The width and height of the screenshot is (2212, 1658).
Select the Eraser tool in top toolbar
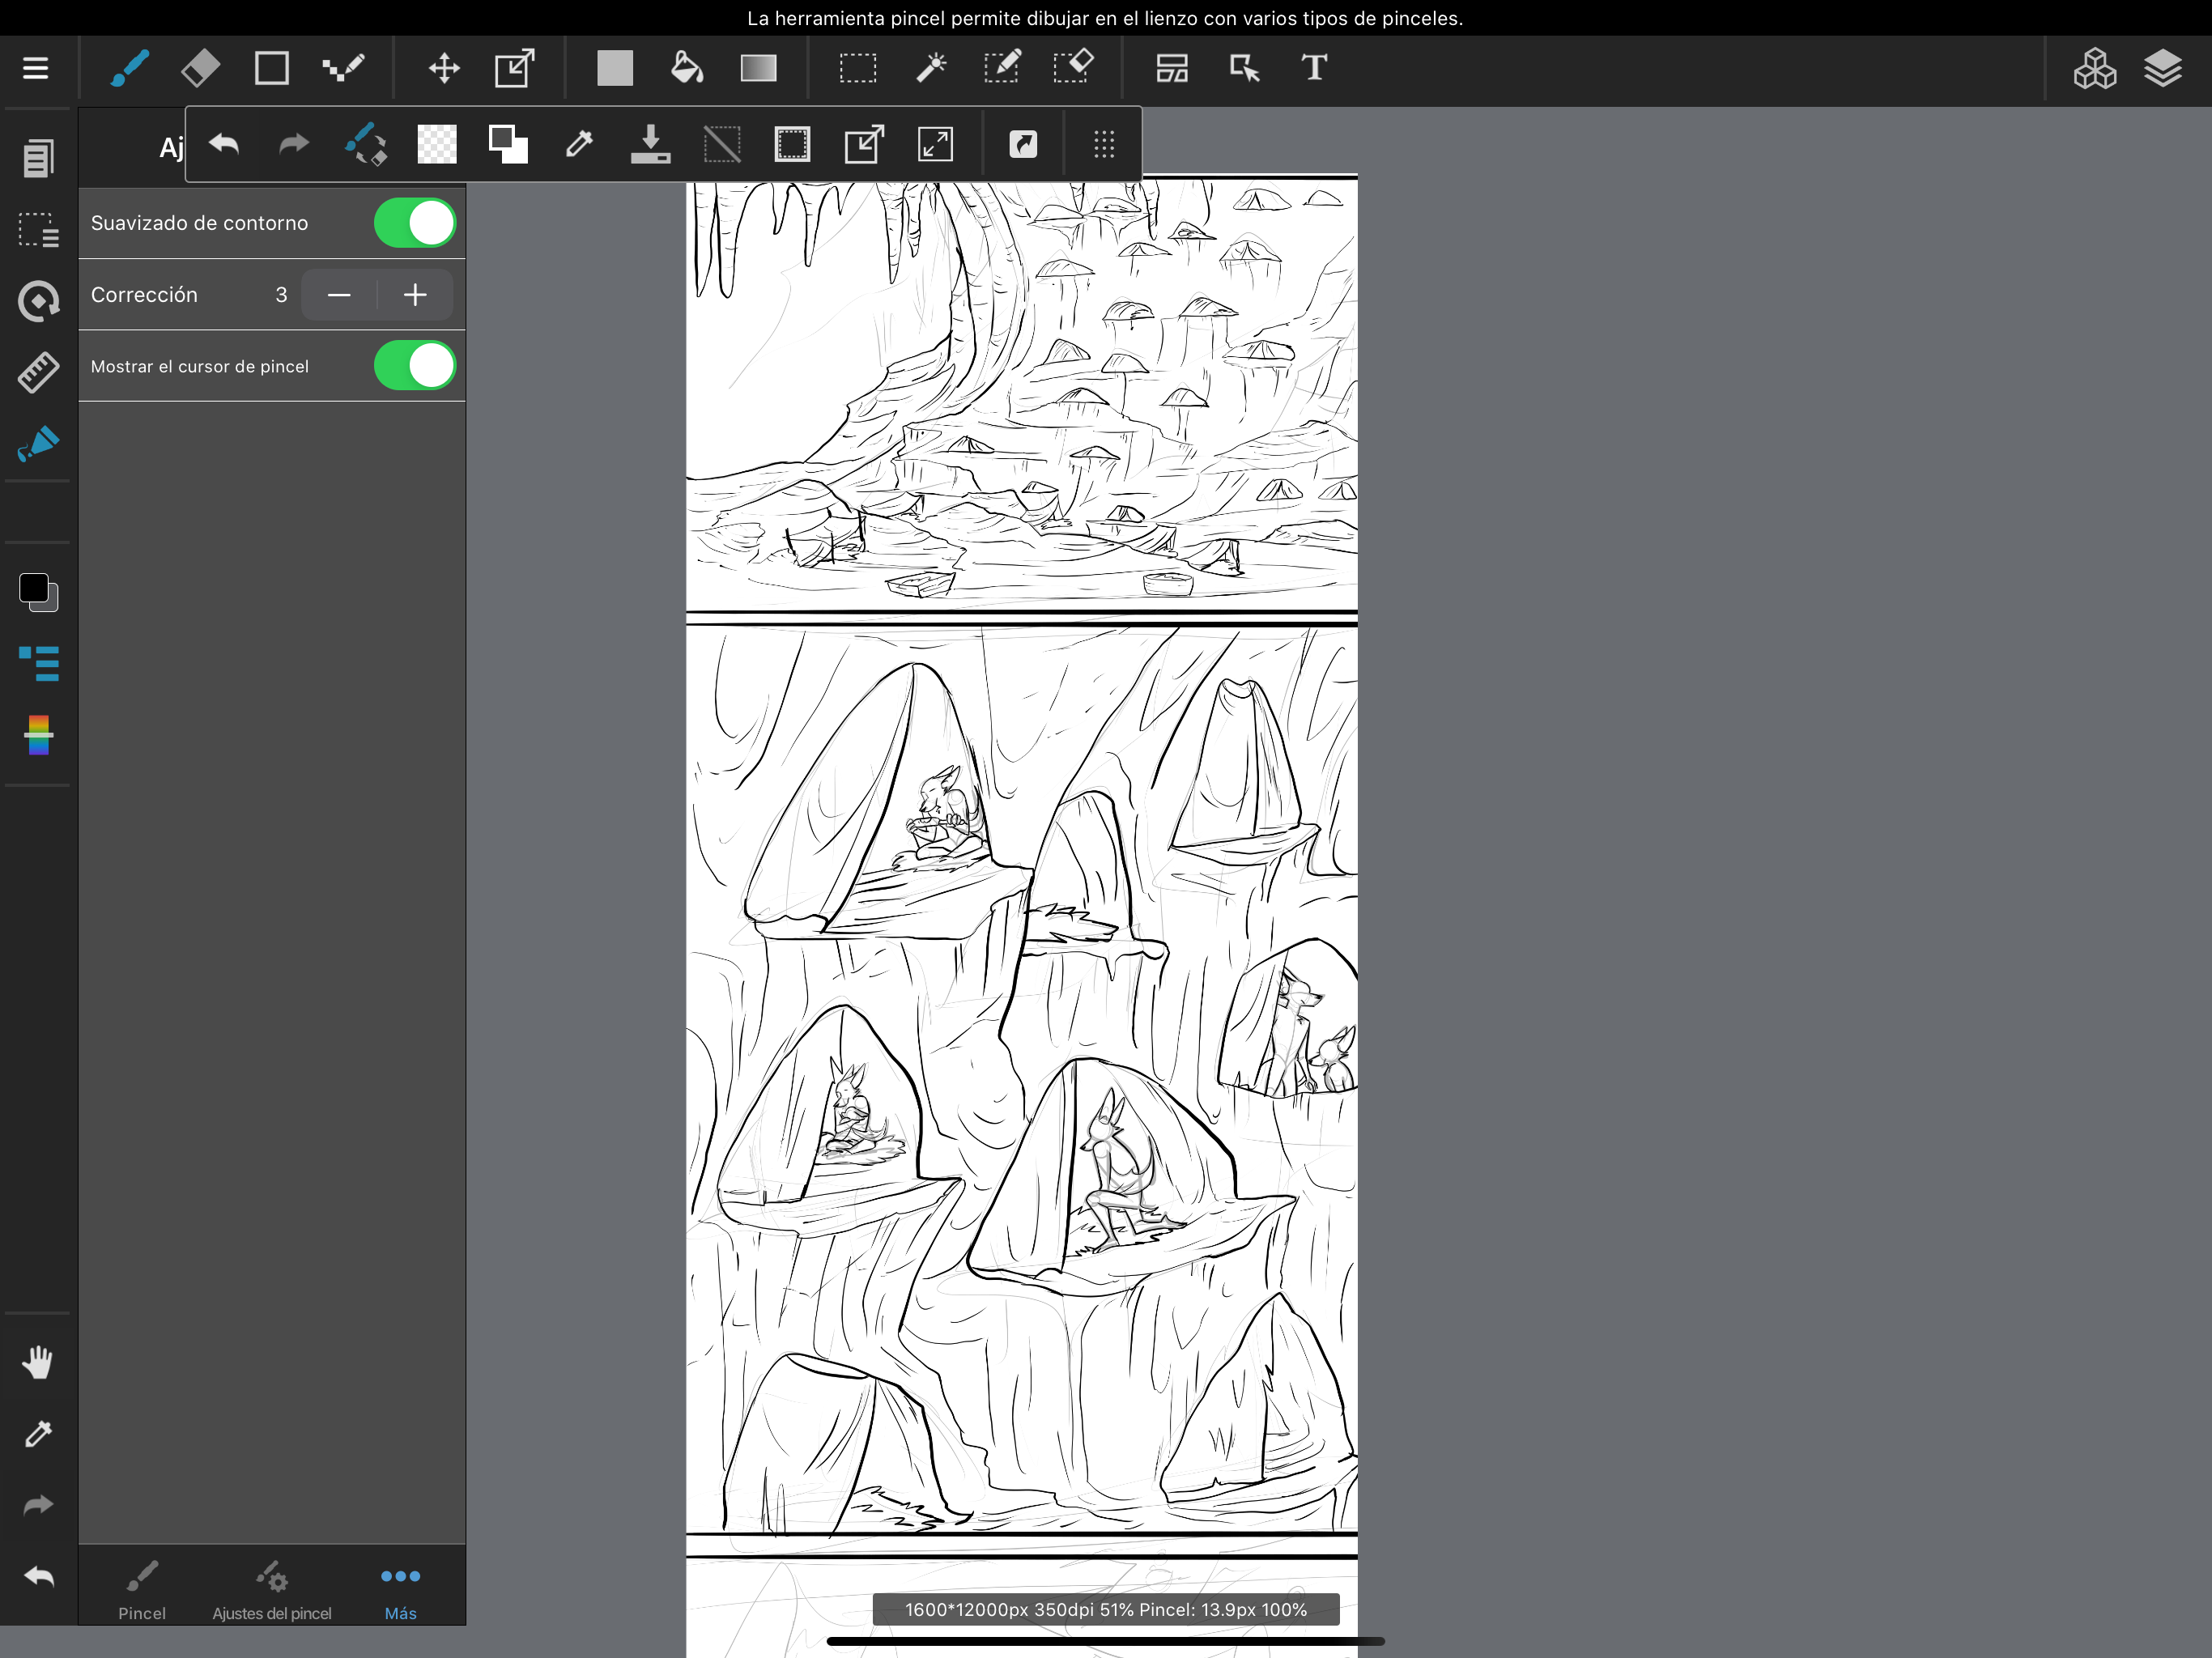click(x=200, y=68)
